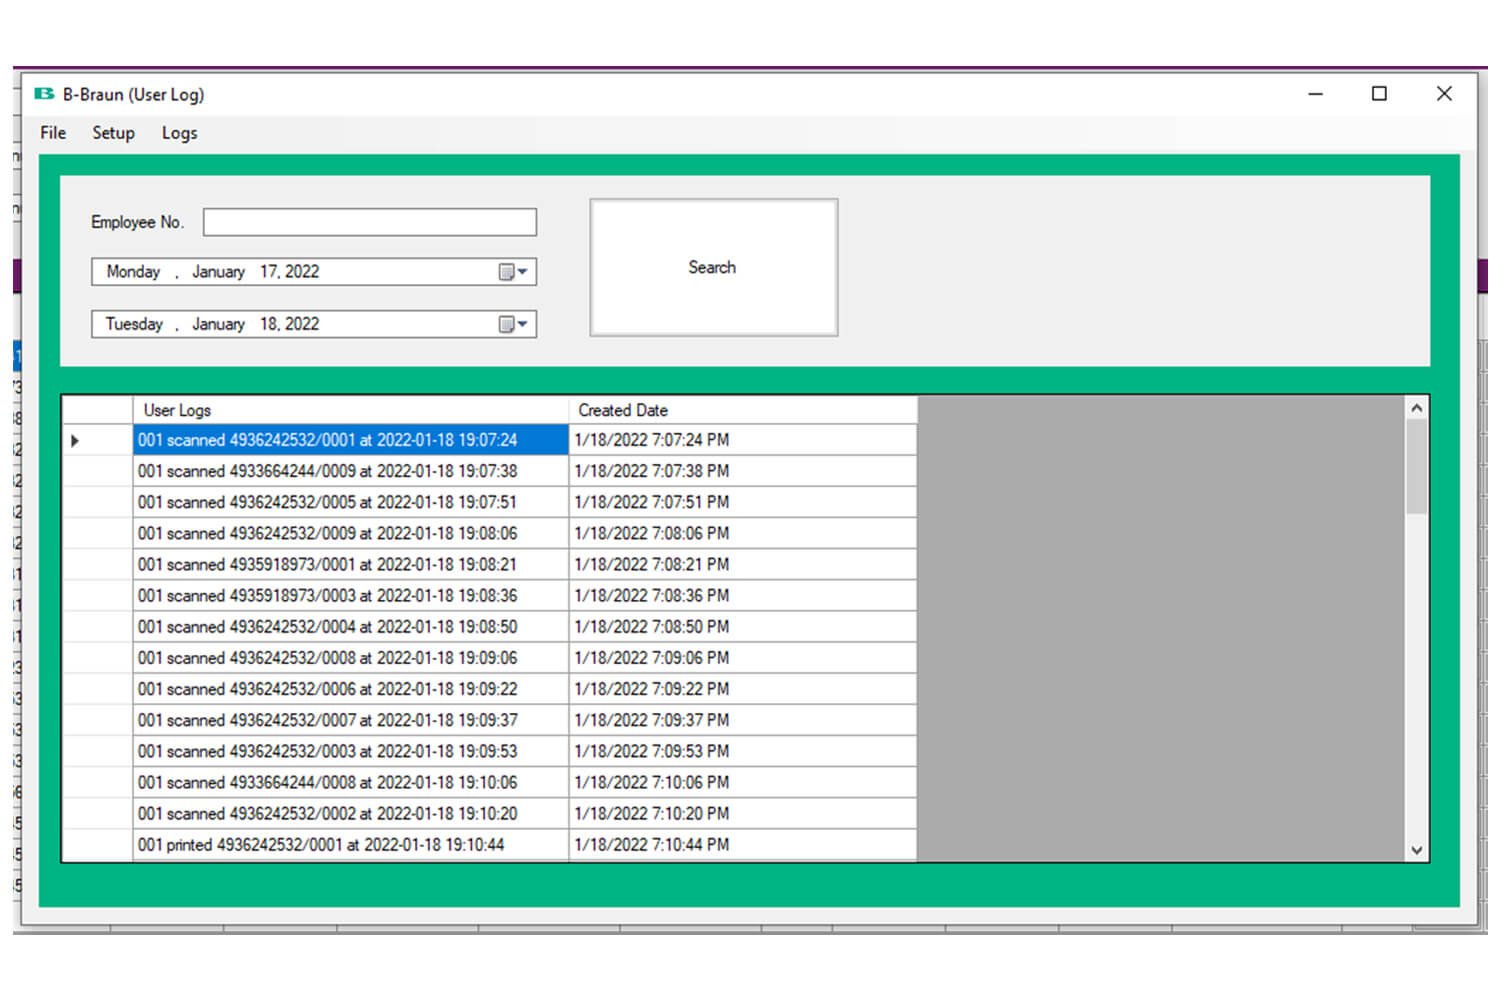Click the Search button

(x=713, y=268)
